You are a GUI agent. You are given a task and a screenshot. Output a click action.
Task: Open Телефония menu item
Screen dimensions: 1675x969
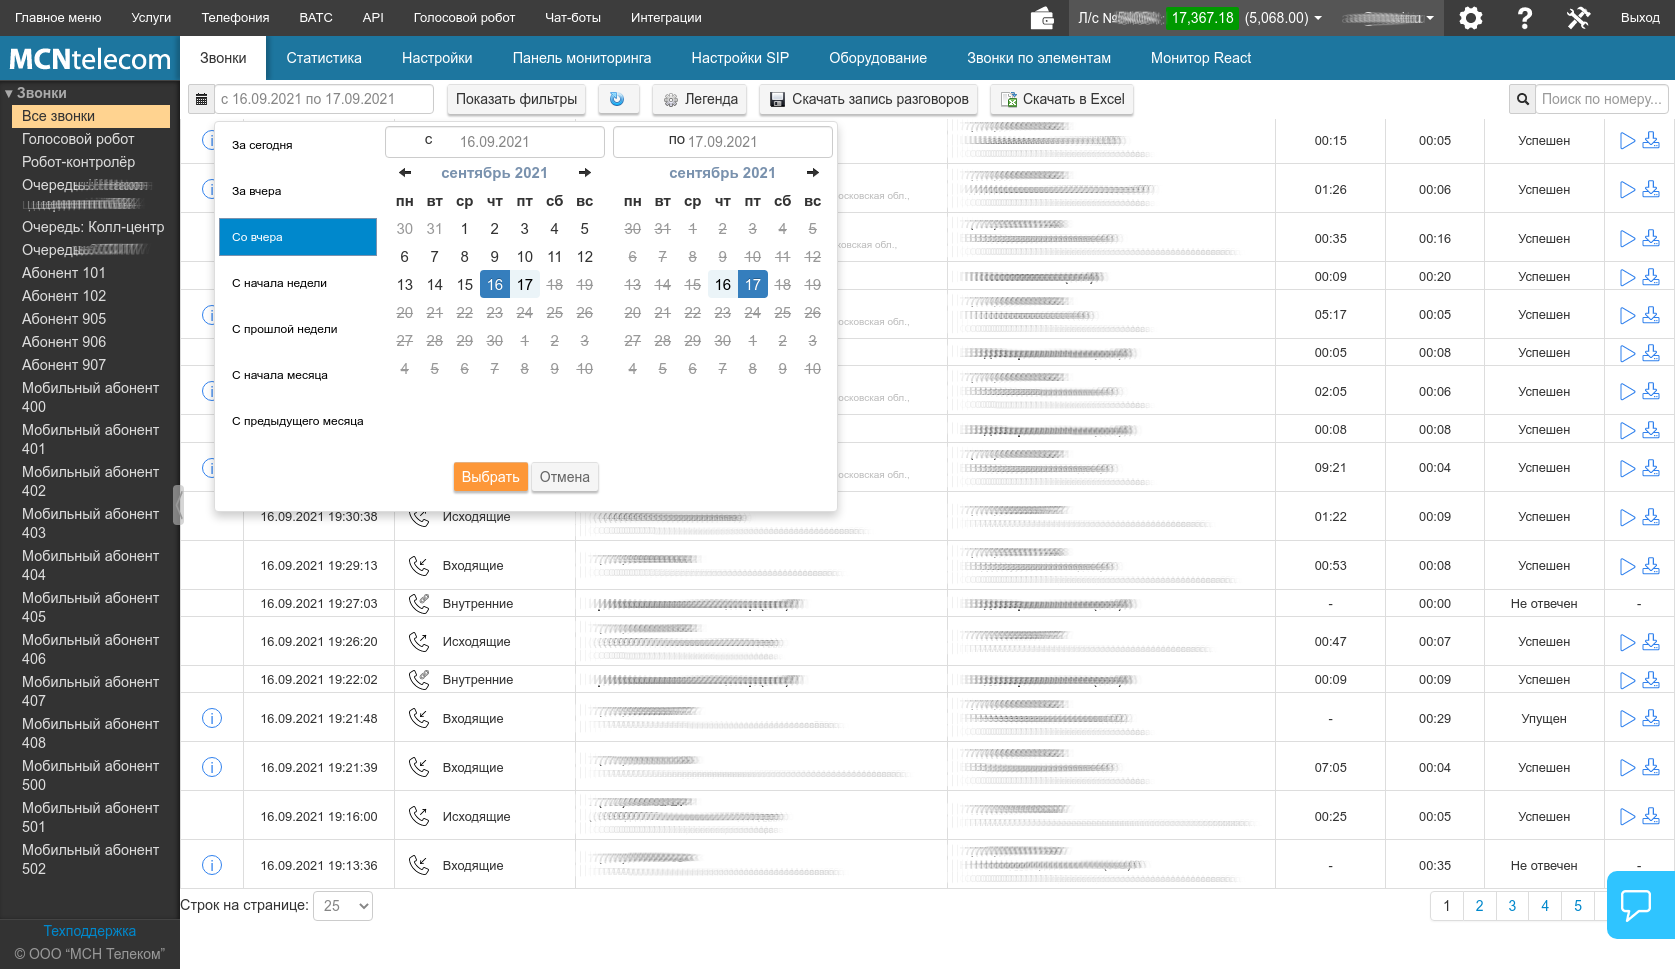coord(235,18)
